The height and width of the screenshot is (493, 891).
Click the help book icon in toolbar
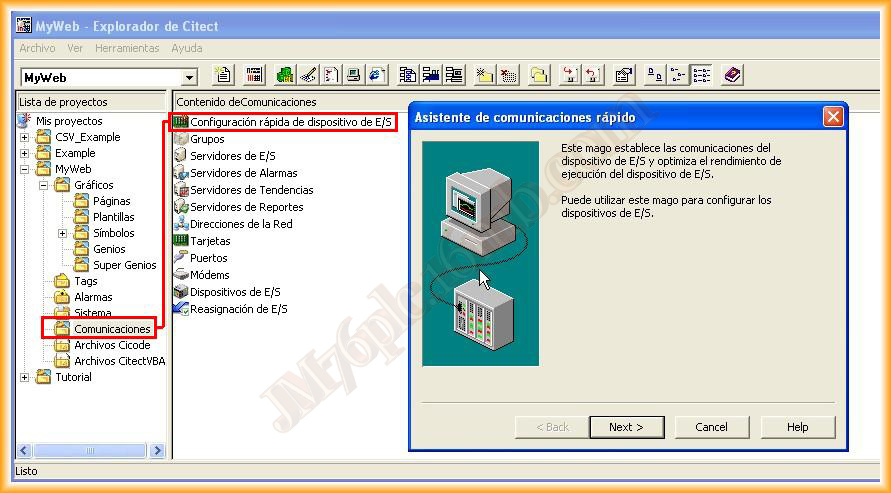coord(732,75)
